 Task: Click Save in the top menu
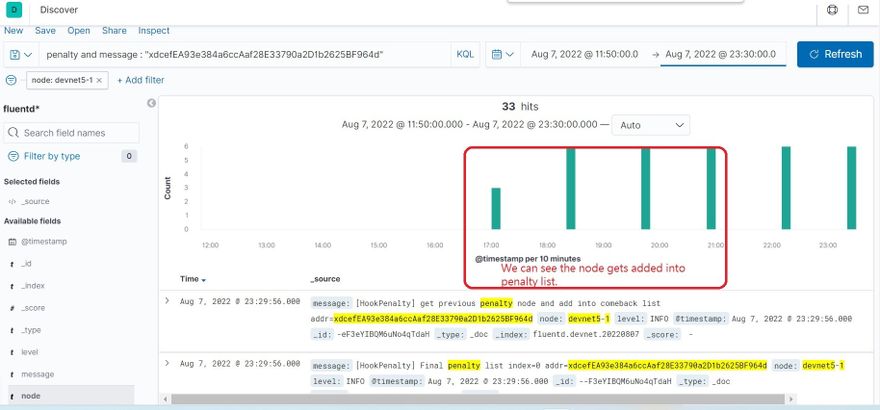(45, 31)
